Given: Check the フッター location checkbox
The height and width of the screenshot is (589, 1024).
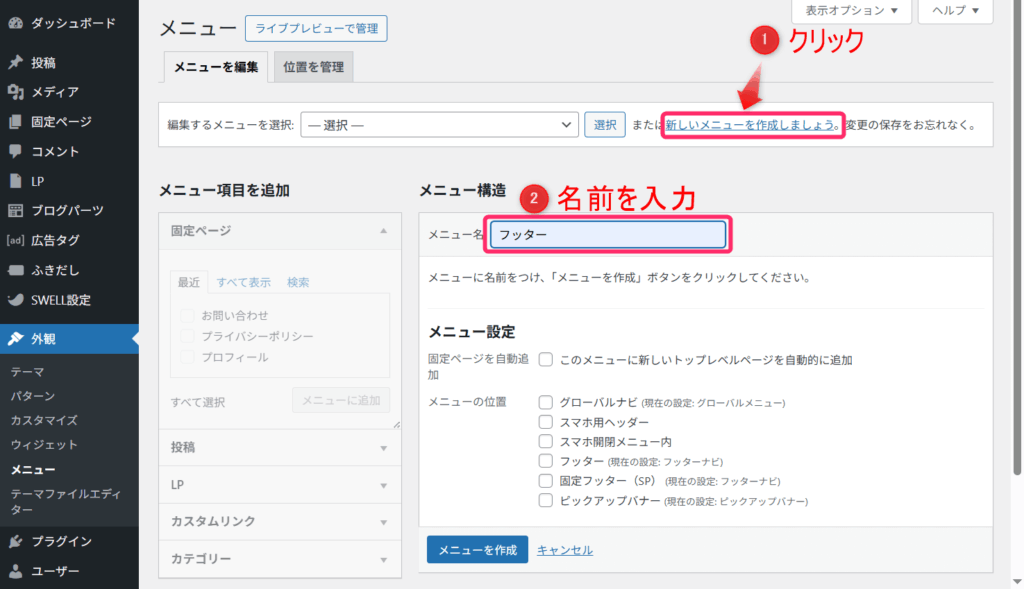Looking at the screenshot, I should coord(546,461).
